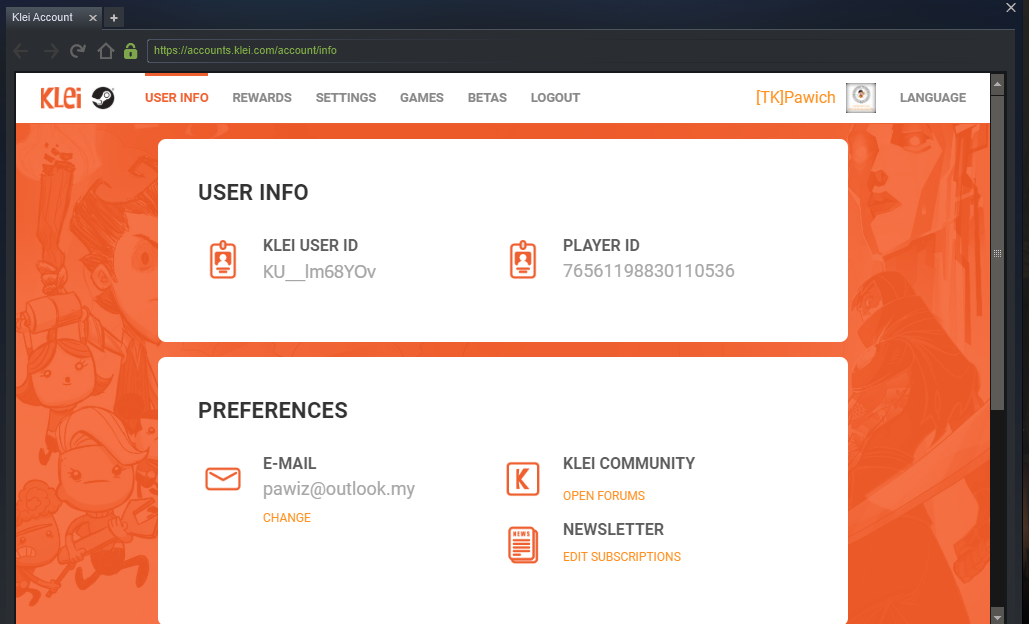
Task: Click the scrollbar down arrow
Action: click(x=998, y=617)
